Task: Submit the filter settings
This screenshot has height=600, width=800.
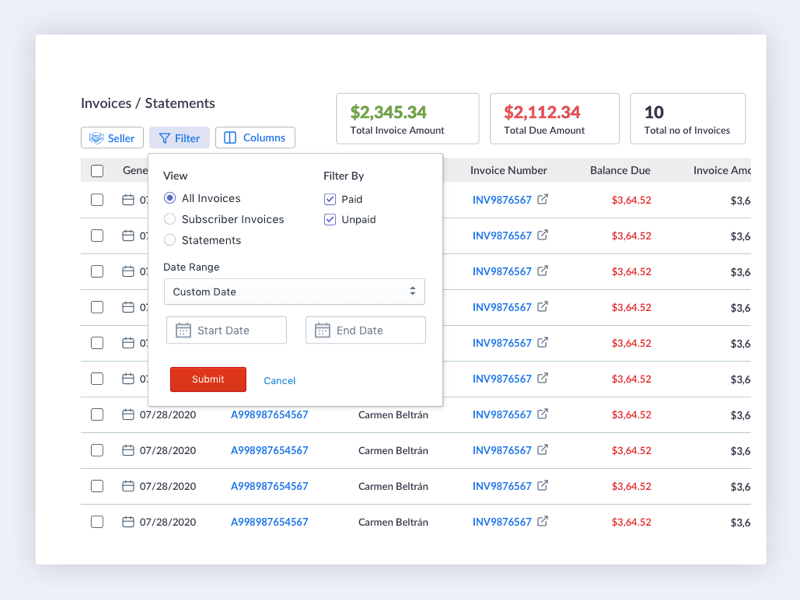Action: (208, 379)
